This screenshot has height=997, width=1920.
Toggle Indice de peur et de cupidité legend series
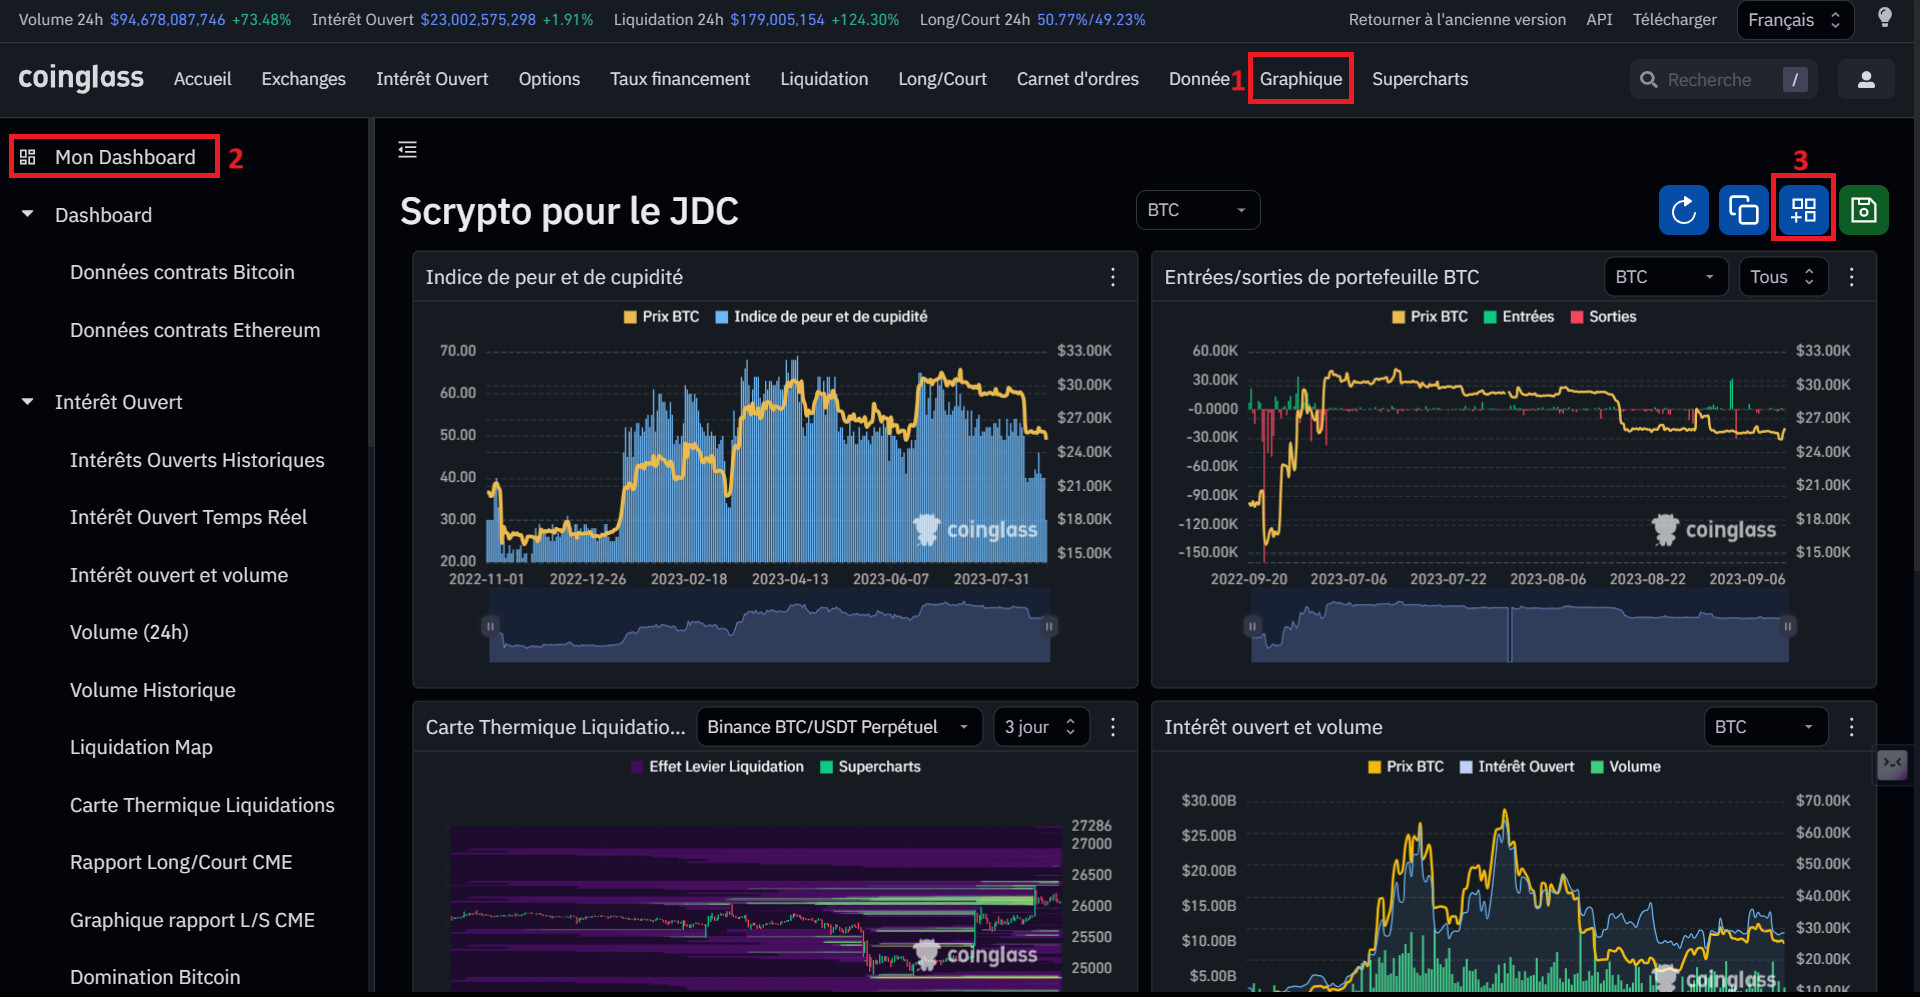click(821, 316)
